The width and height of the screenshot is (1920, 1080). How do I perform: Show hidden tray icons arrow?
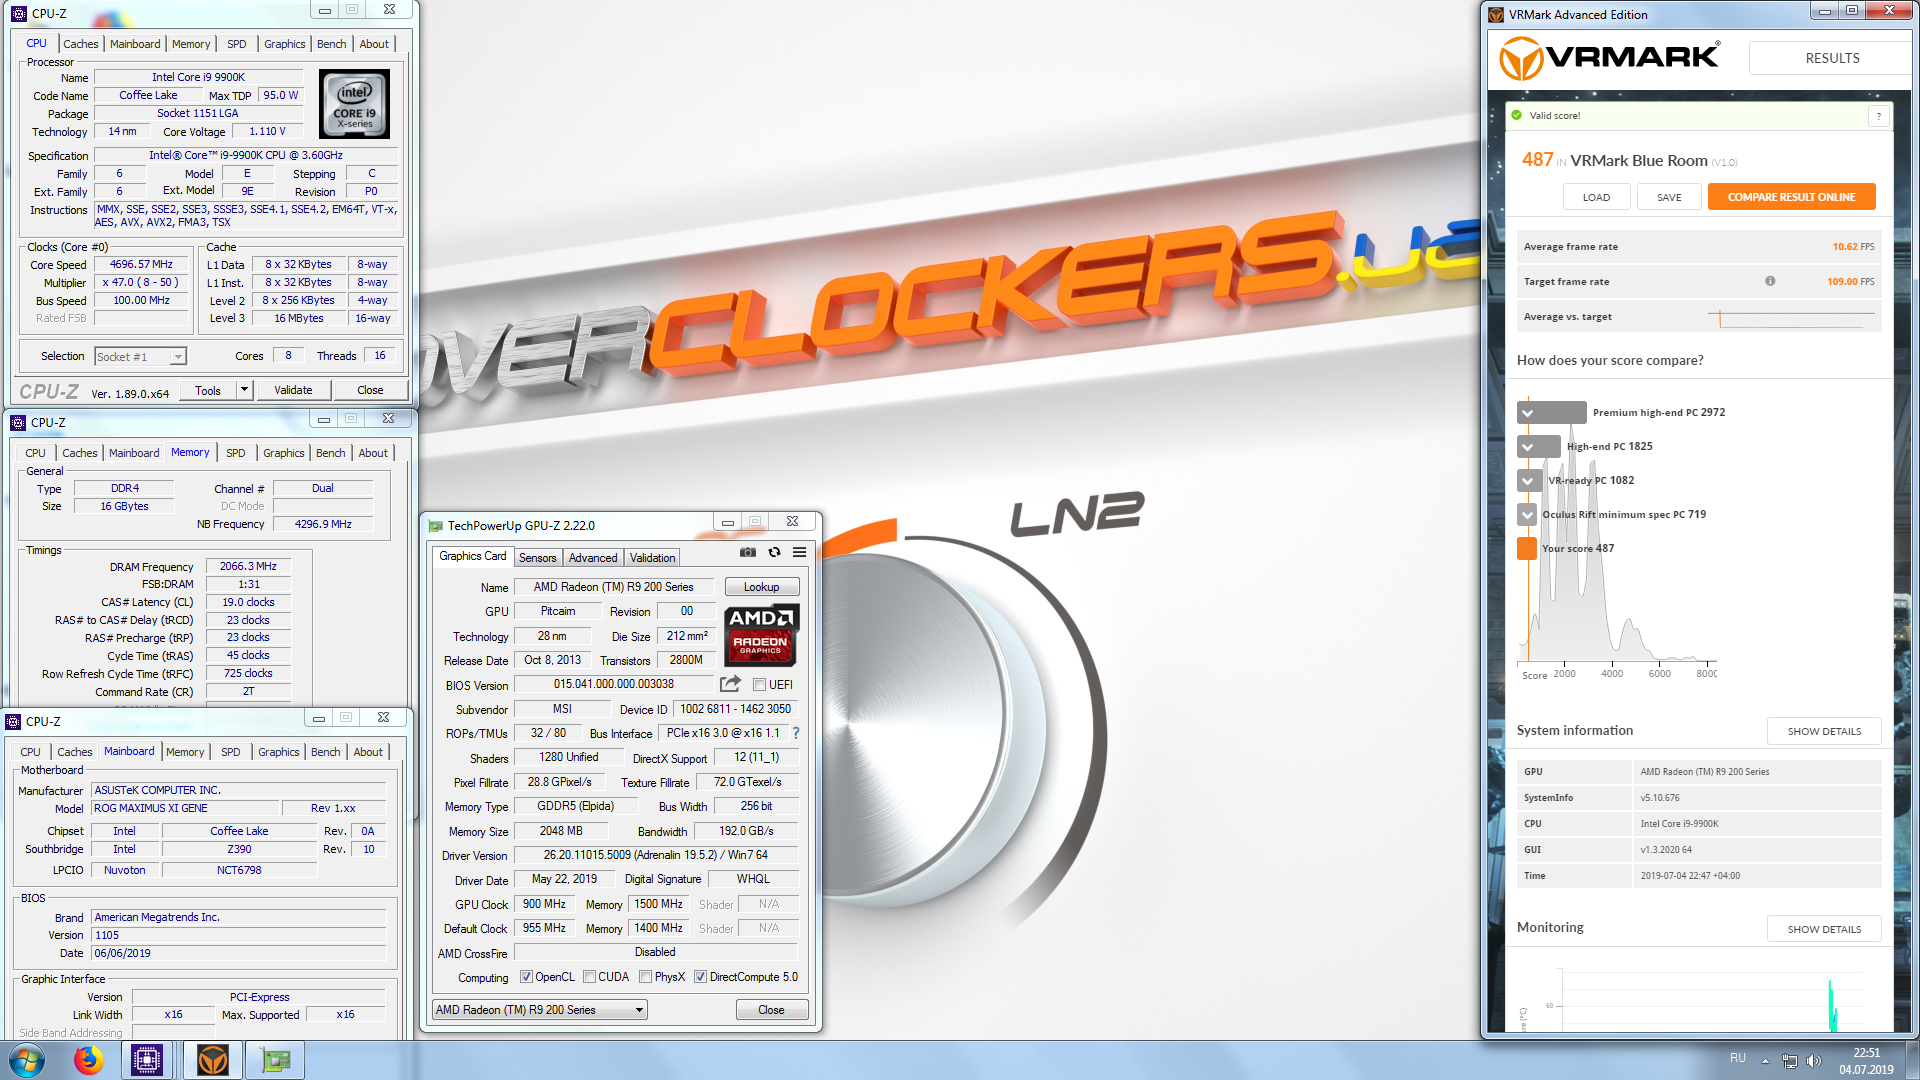coord(1765,1061)
